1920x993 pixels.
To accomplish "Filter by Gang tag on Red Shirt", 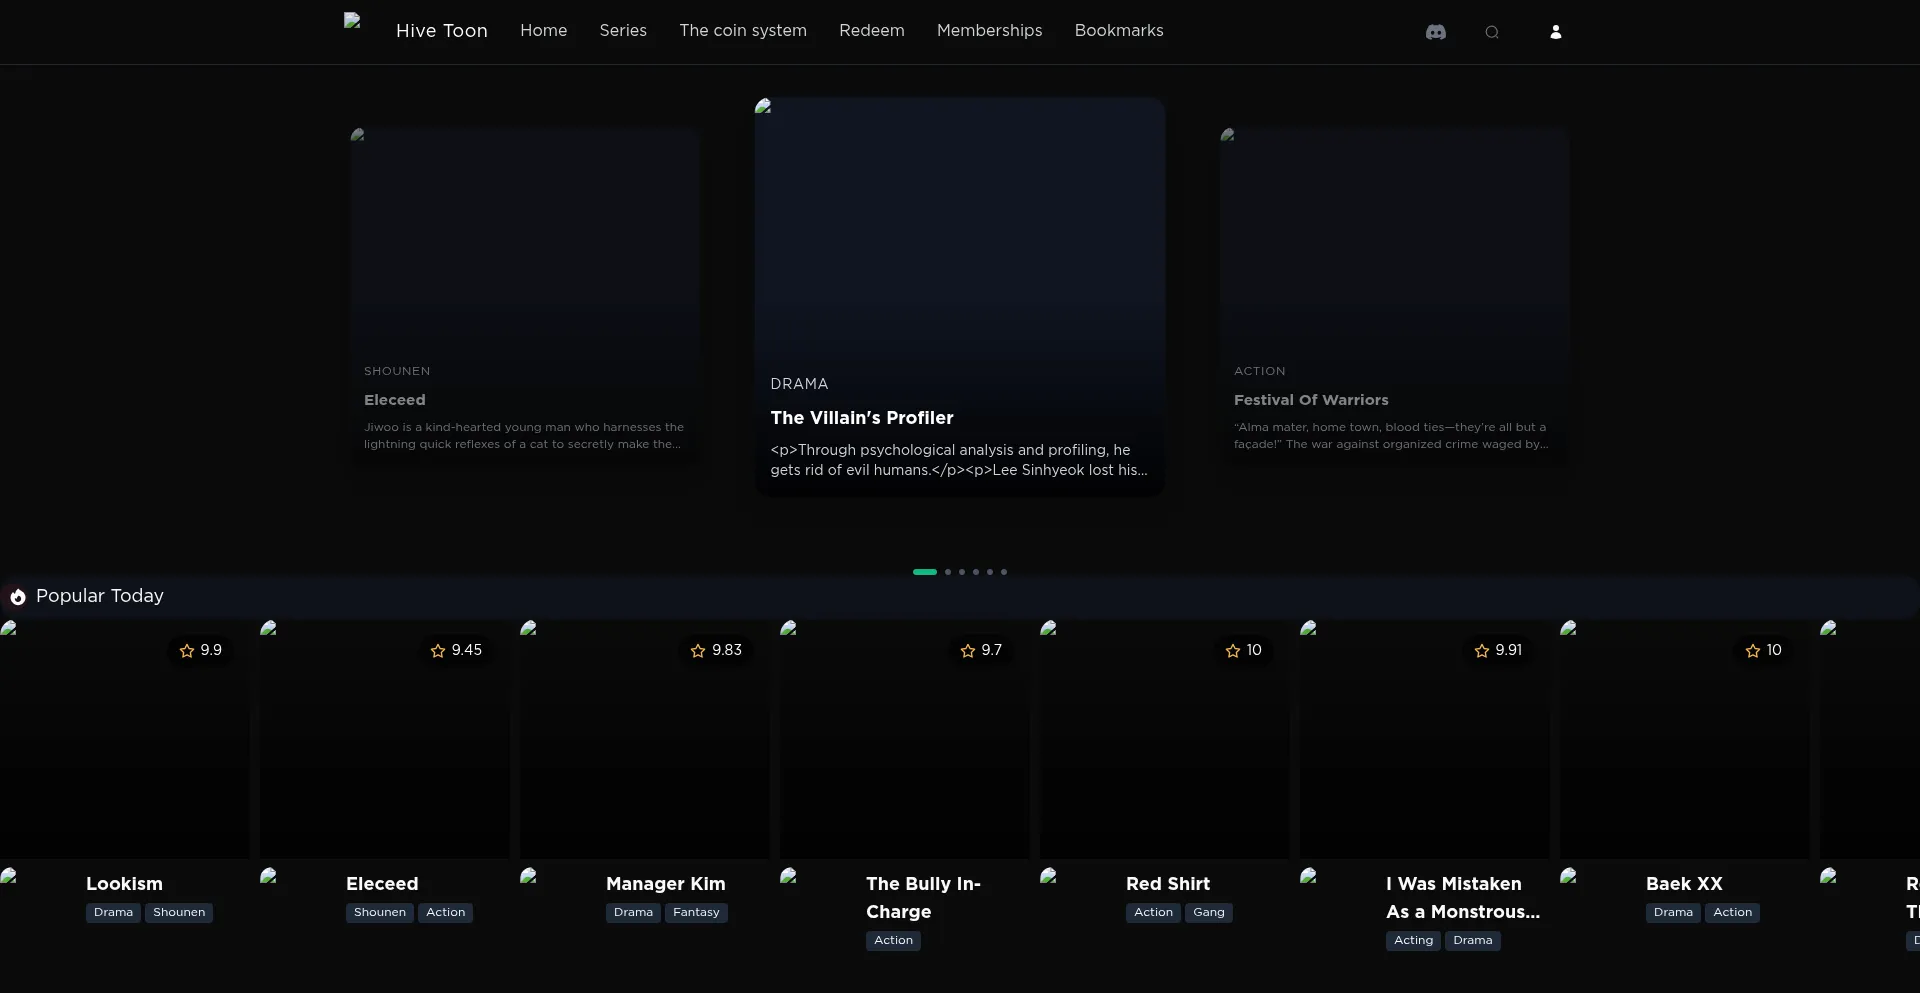I will (x=1208, y=913).
